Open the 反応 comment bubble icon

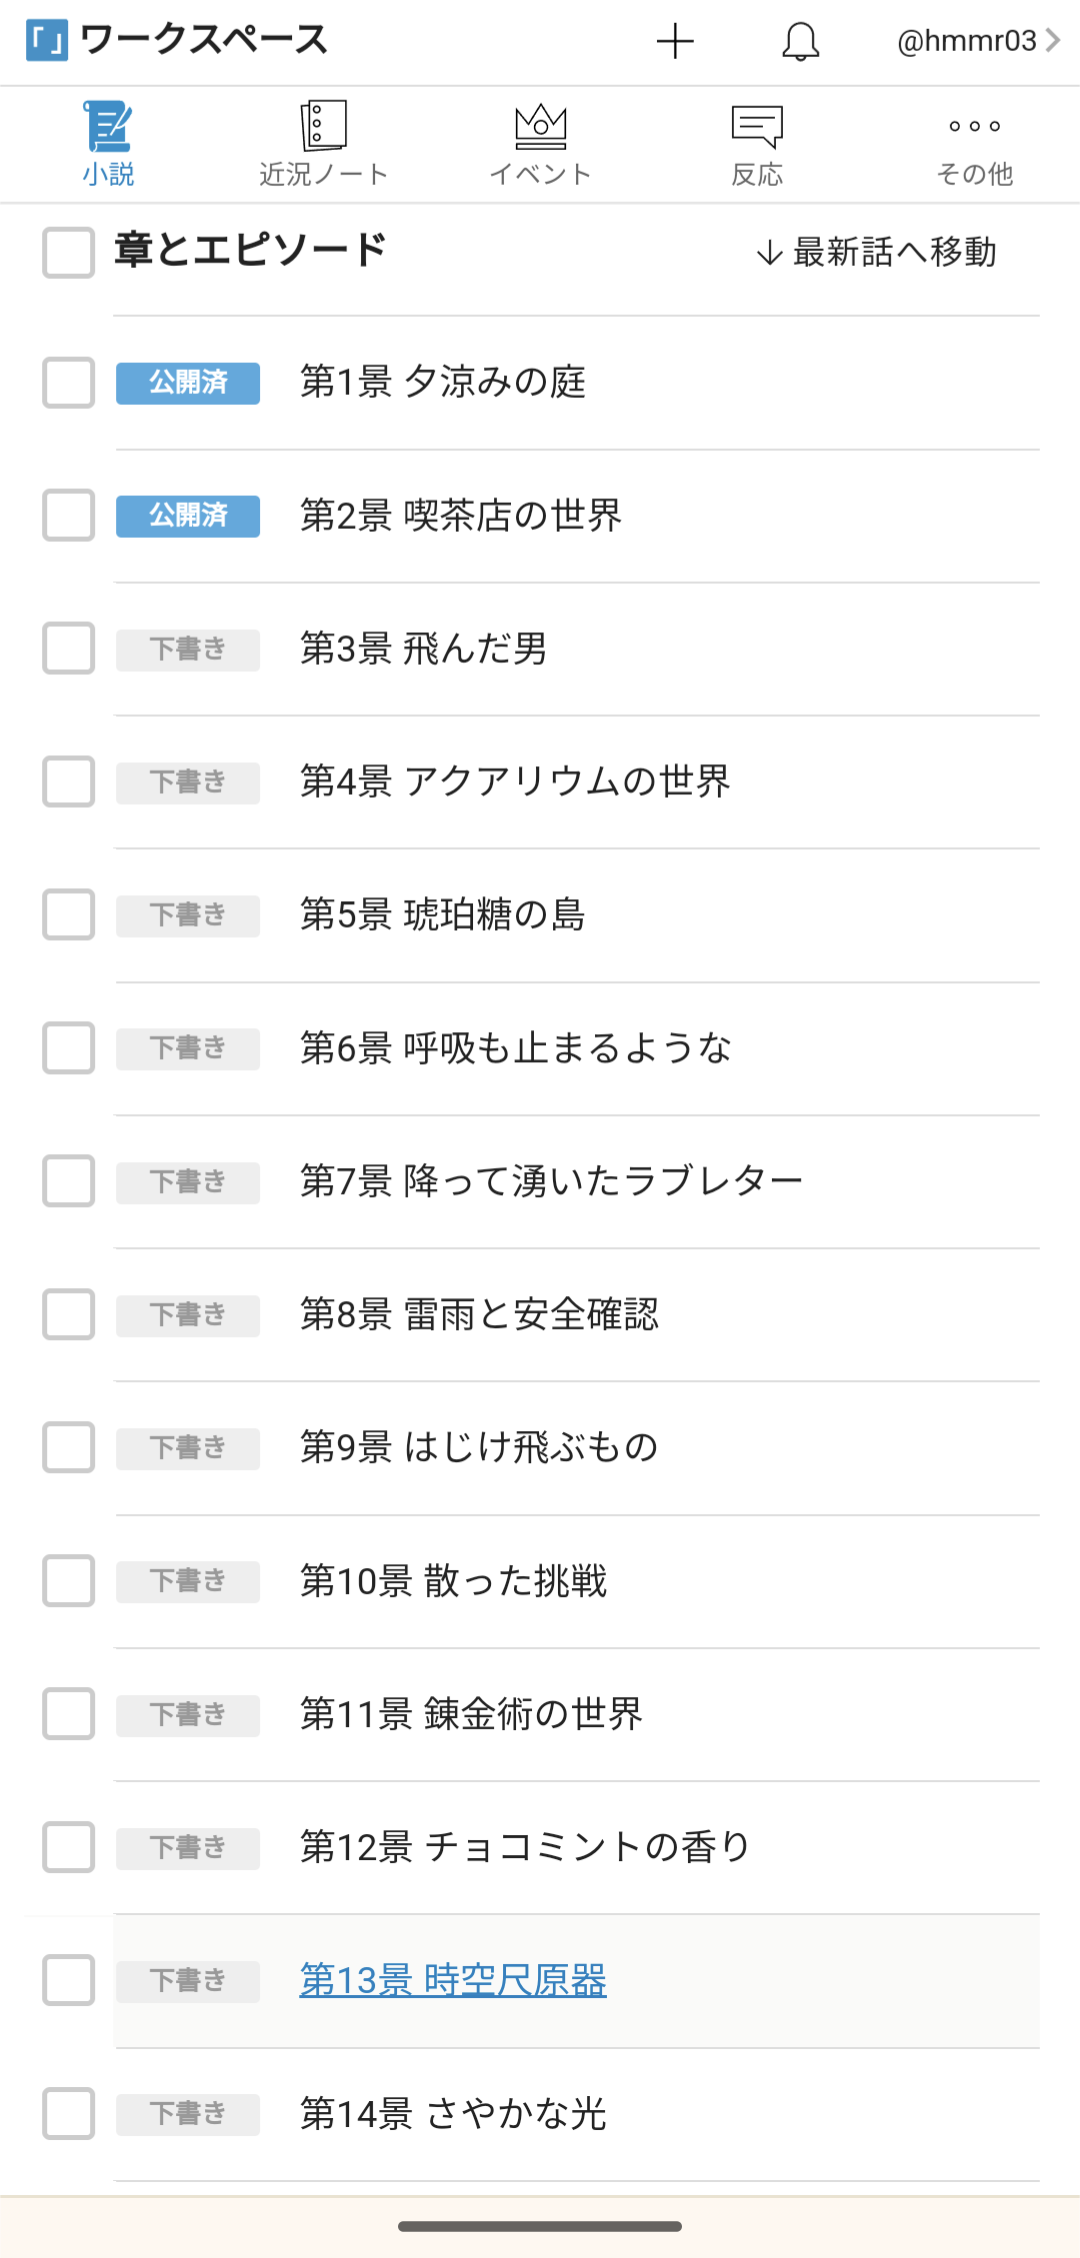tap(757, 126)
